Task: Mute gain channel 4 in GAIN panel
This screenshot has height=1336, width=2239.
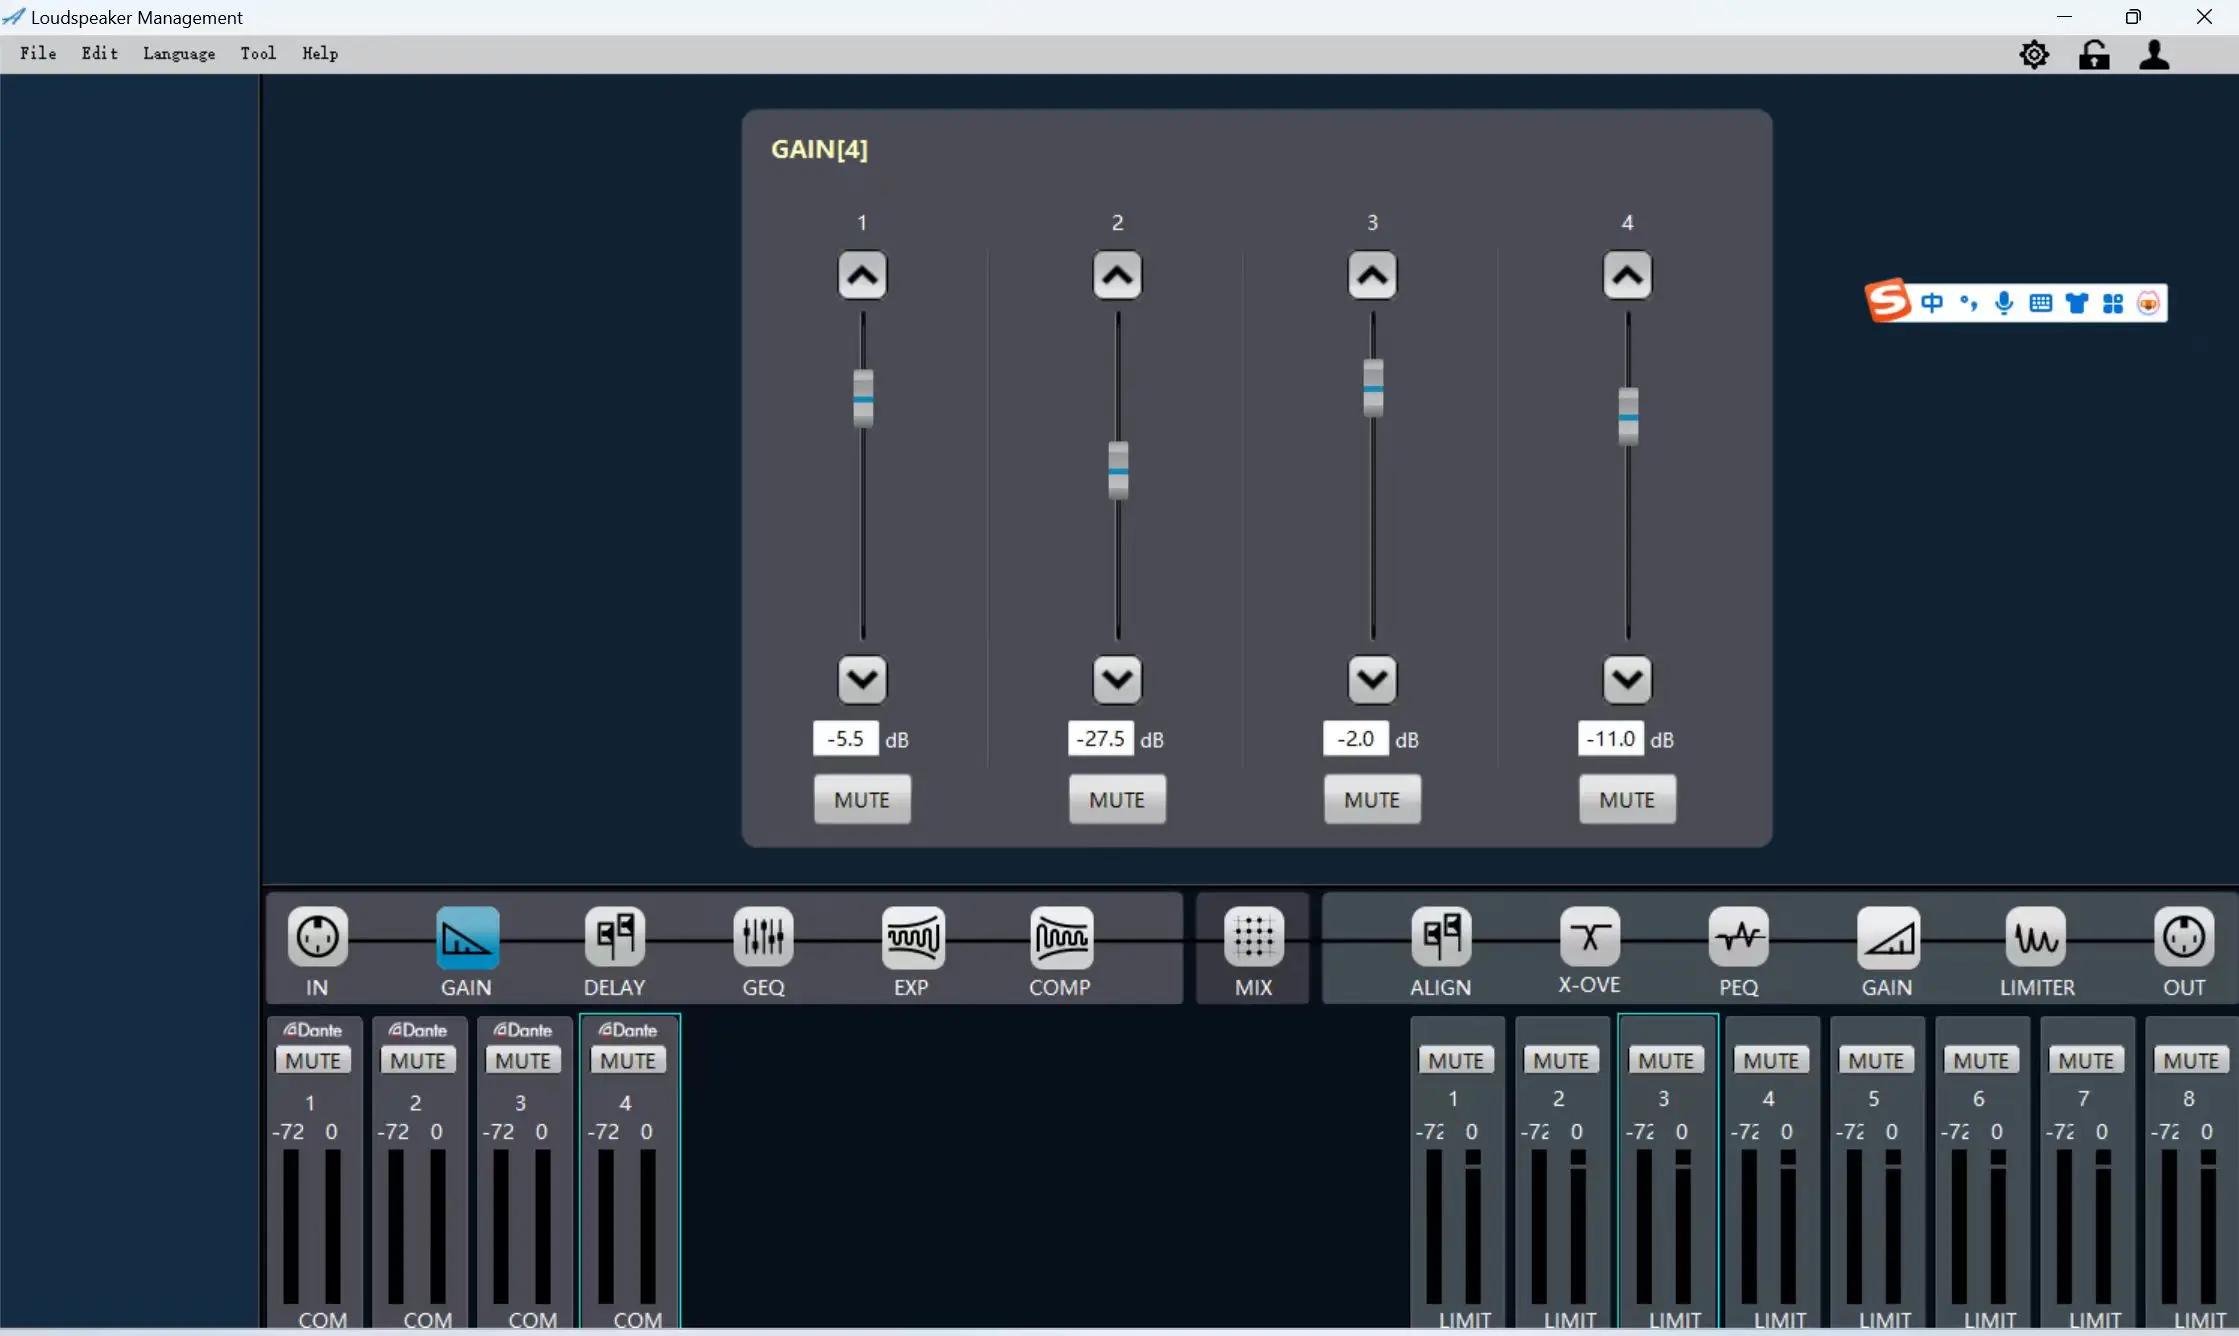Action: [x=1627, y=800]
